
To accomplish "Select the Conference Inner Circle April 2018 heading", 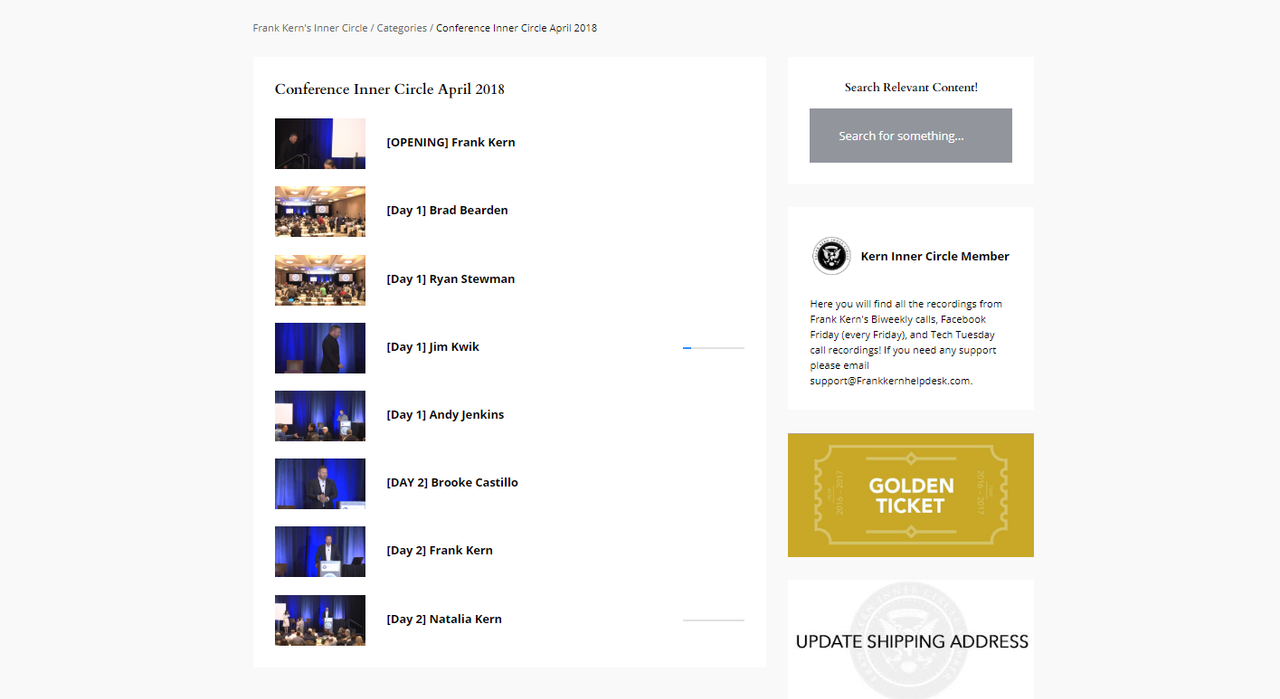I will click(390, 89).
